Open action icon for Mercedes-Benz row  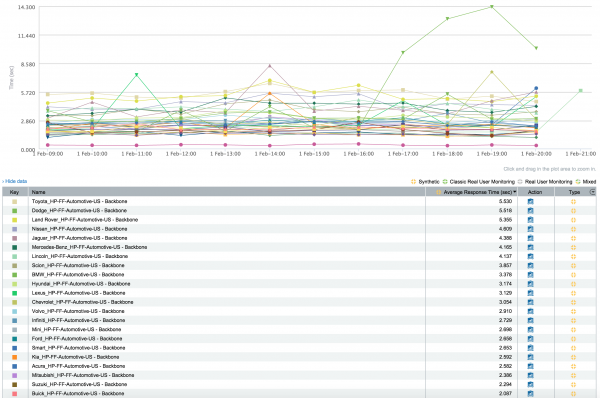[x=530, y=247]
